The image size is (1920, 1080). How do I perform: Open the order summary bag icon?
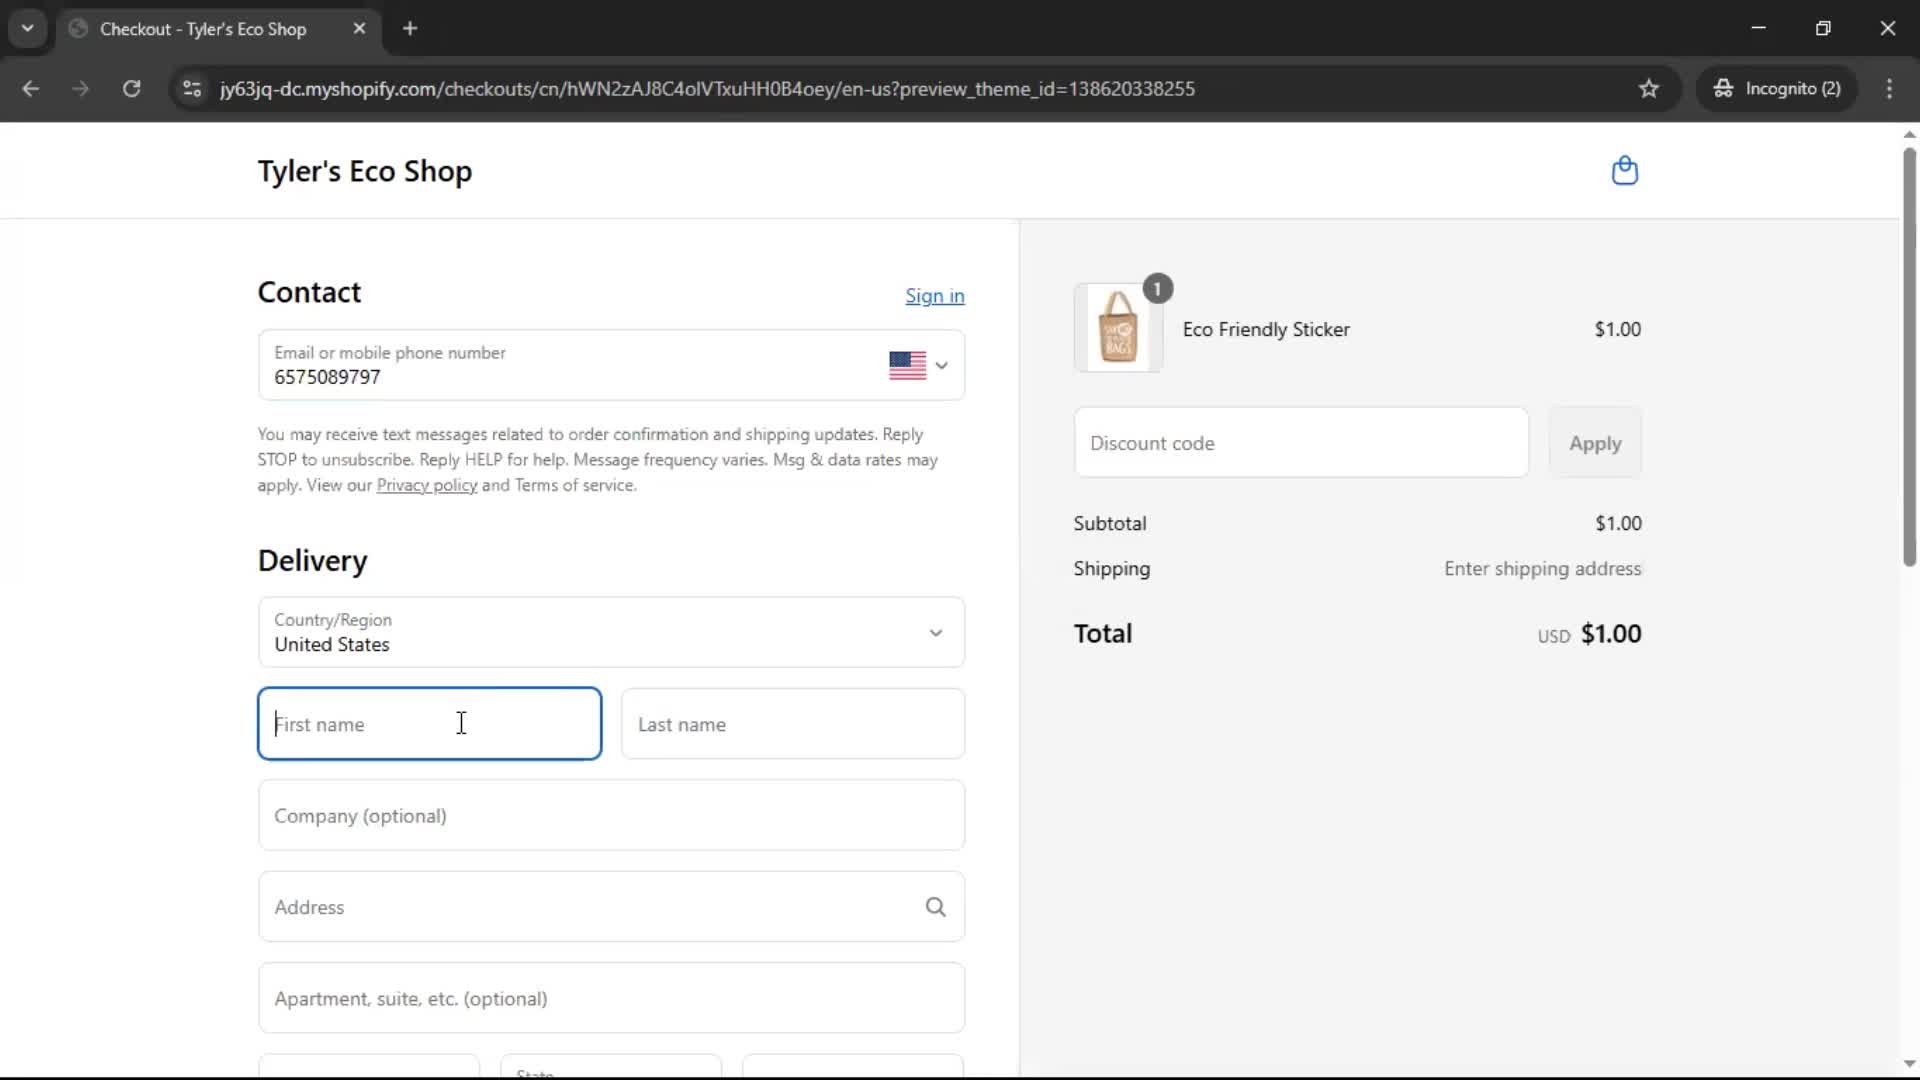click(1624, 171)
